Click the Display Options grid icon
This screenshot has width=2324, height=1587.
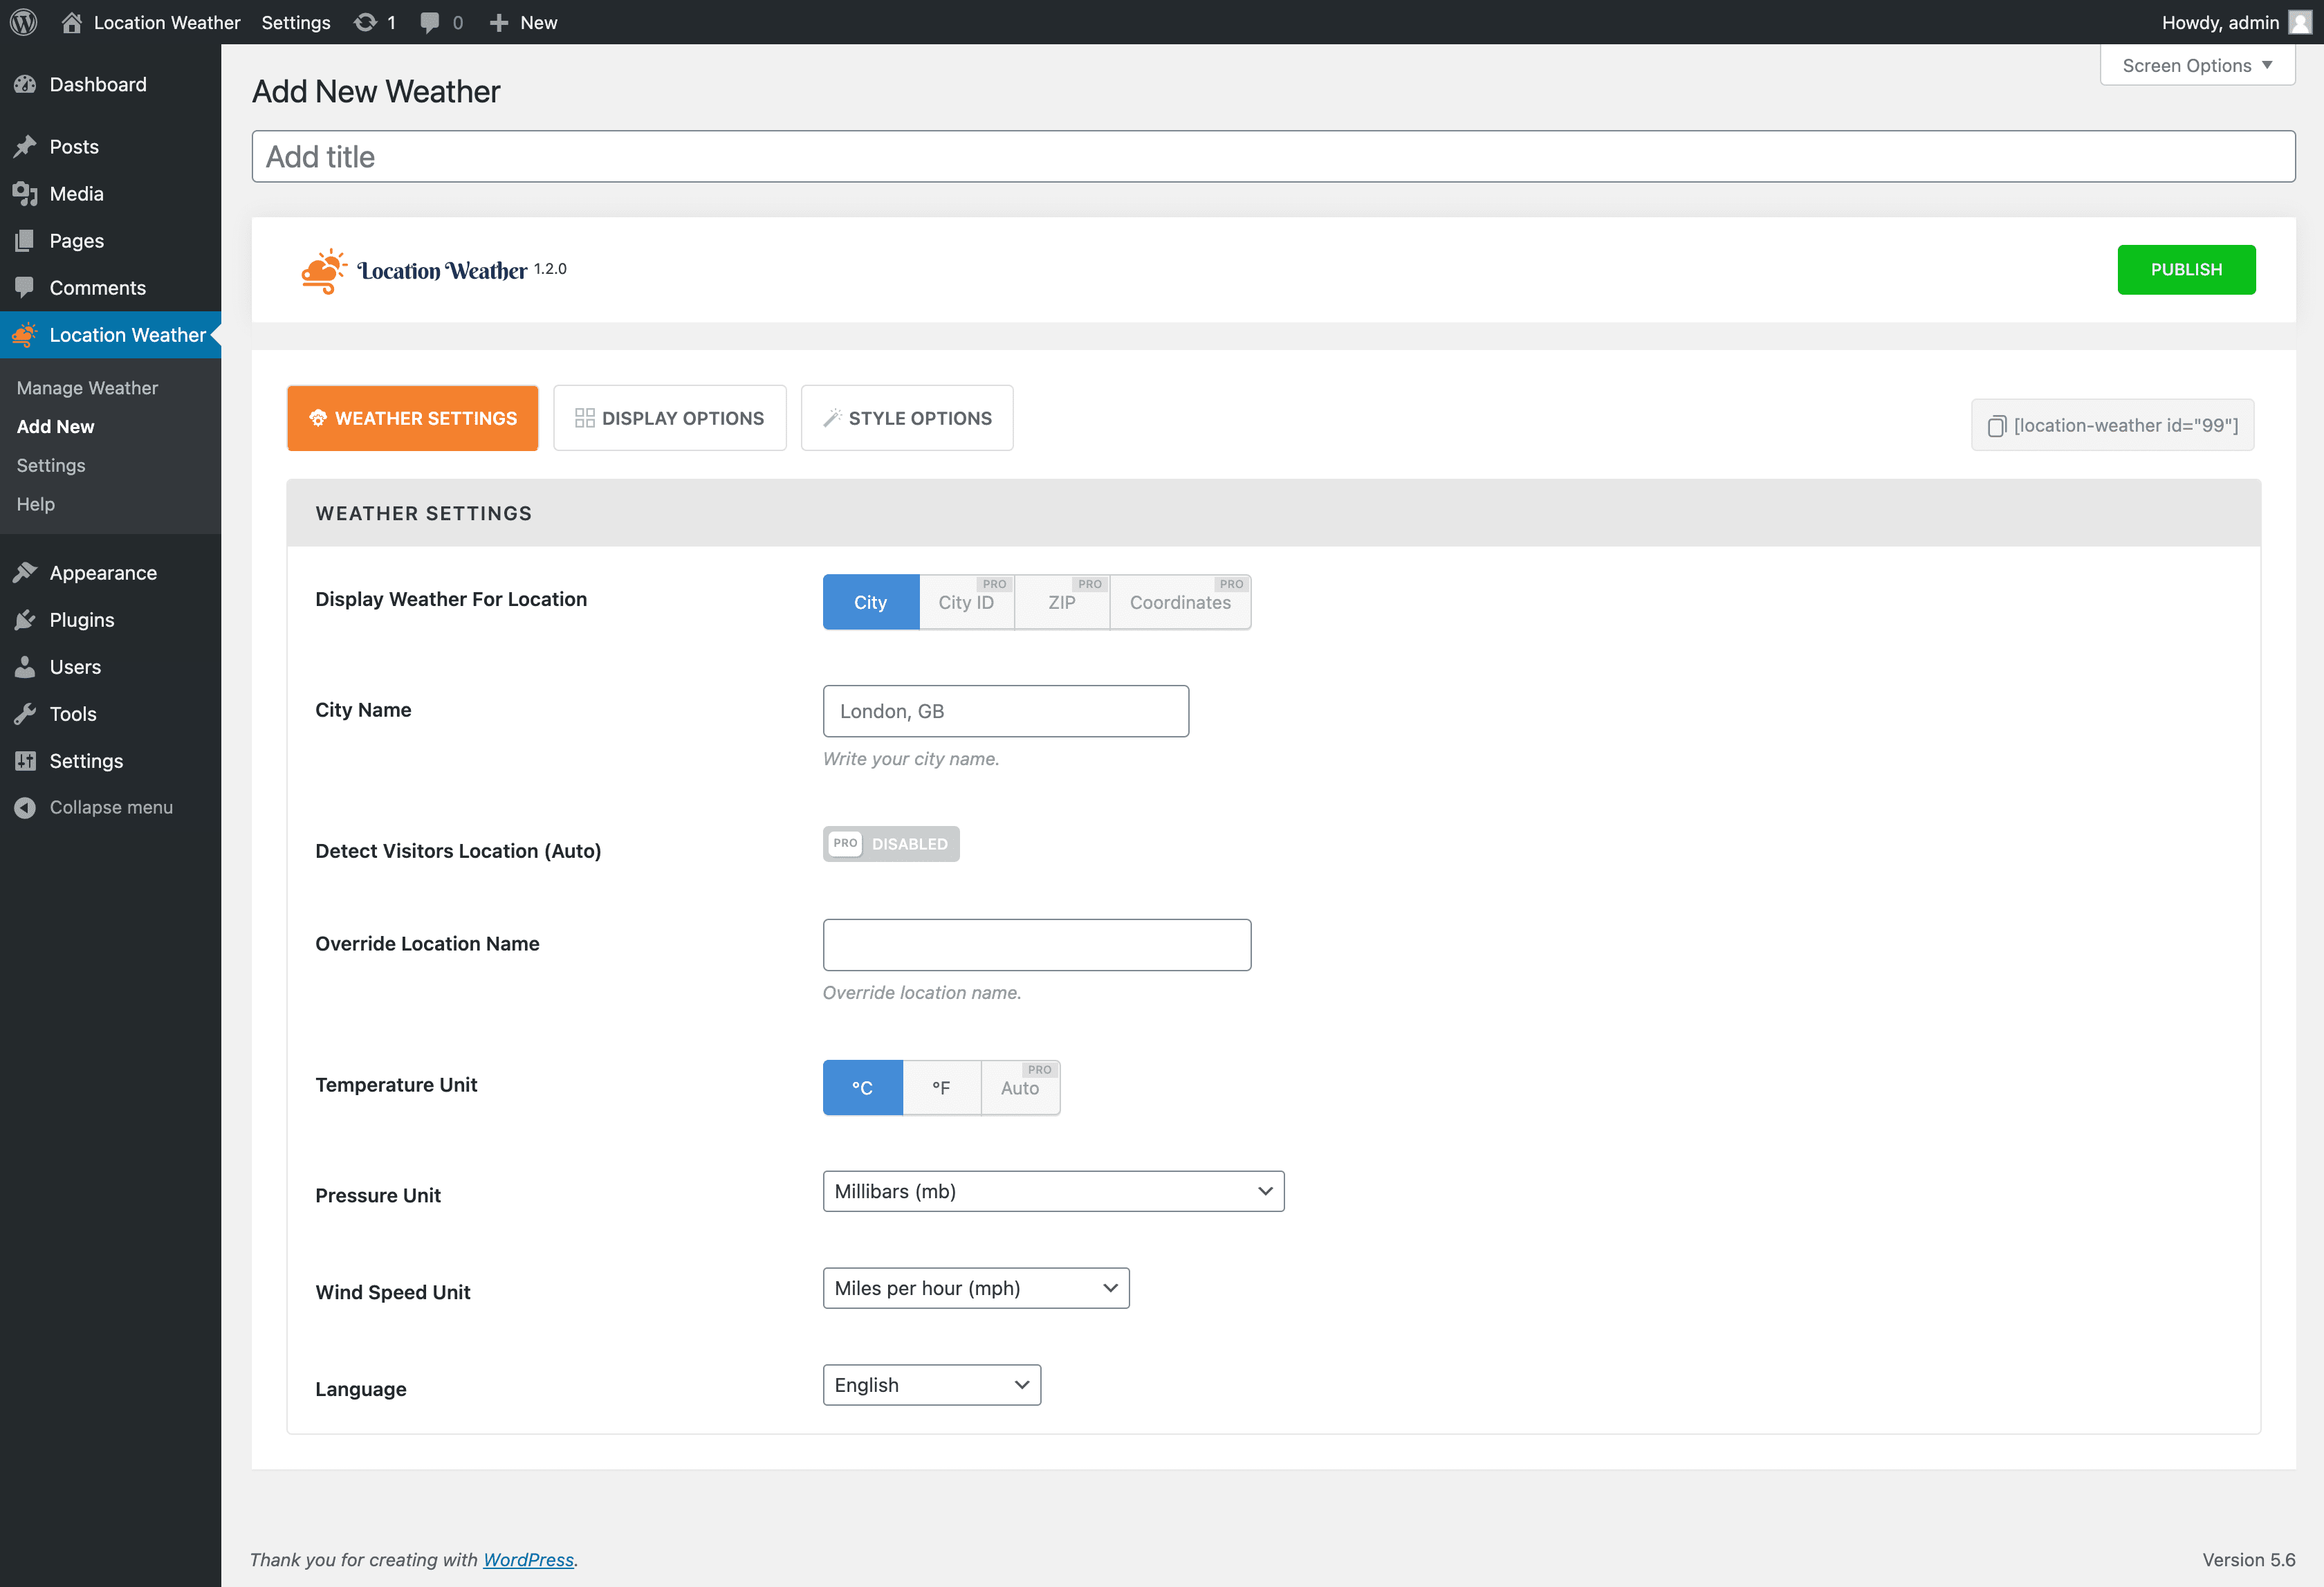585,418
